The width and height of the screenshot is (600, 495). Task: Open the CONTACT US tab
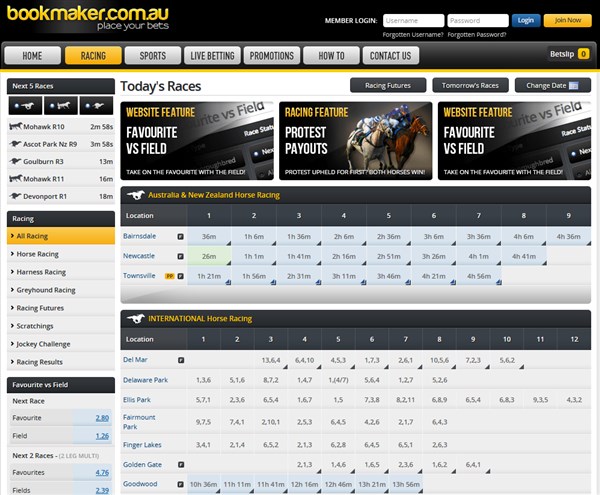tap(391, 56)
